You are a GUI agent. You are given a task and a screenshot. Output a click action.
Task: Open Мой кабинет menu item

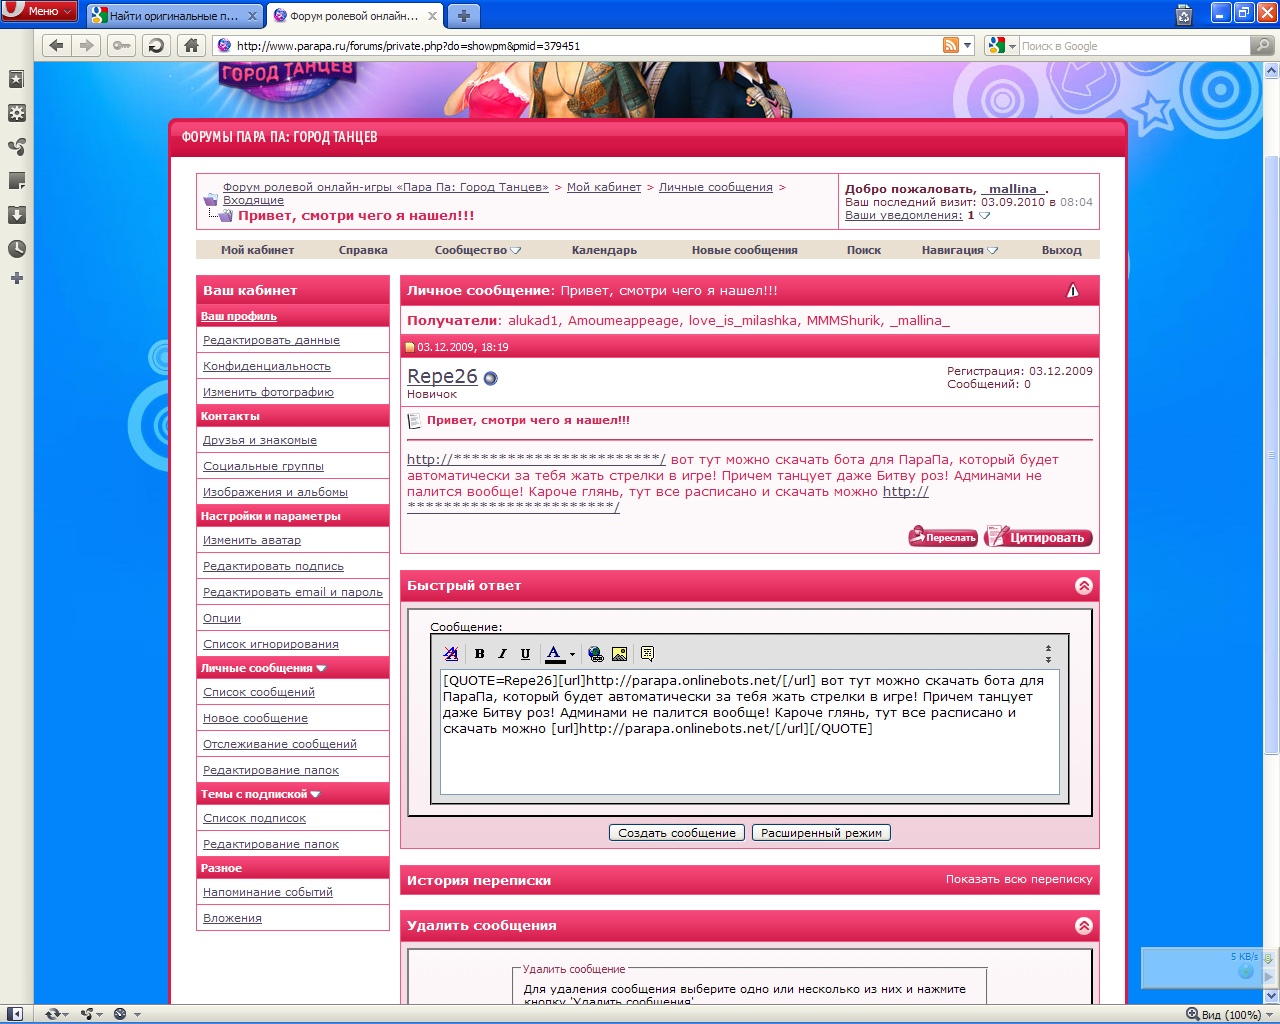coord(257,250)
